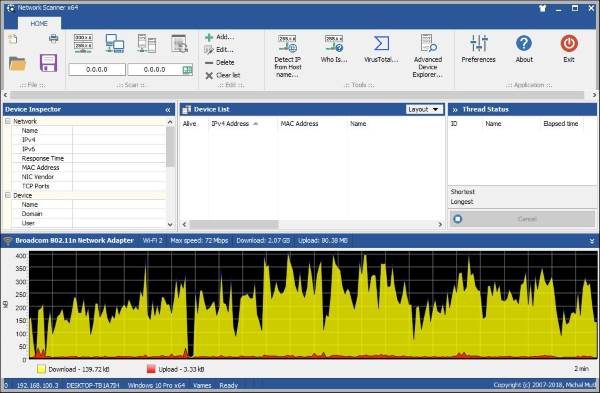Open the Layout dropdown

click(x=424, y=109)
